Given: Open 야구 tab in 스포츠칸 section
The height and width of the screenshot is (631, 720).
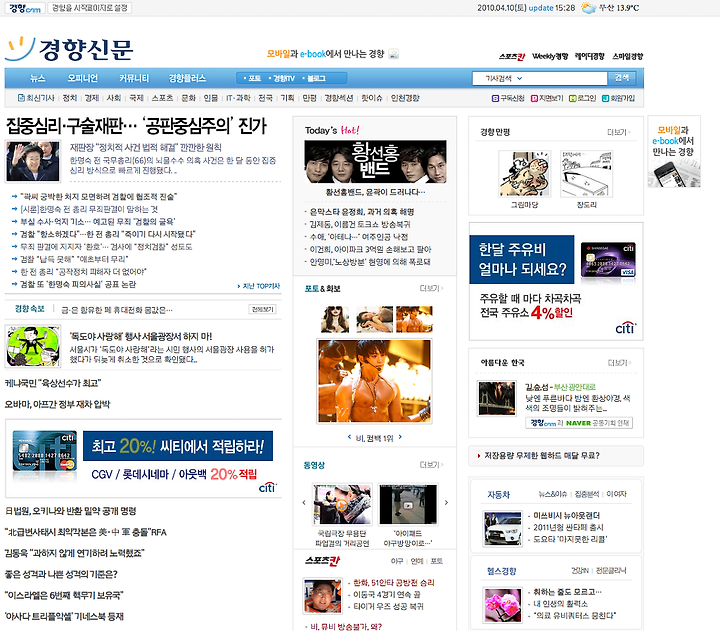Looking at the screenshot, I should [397, 561].
